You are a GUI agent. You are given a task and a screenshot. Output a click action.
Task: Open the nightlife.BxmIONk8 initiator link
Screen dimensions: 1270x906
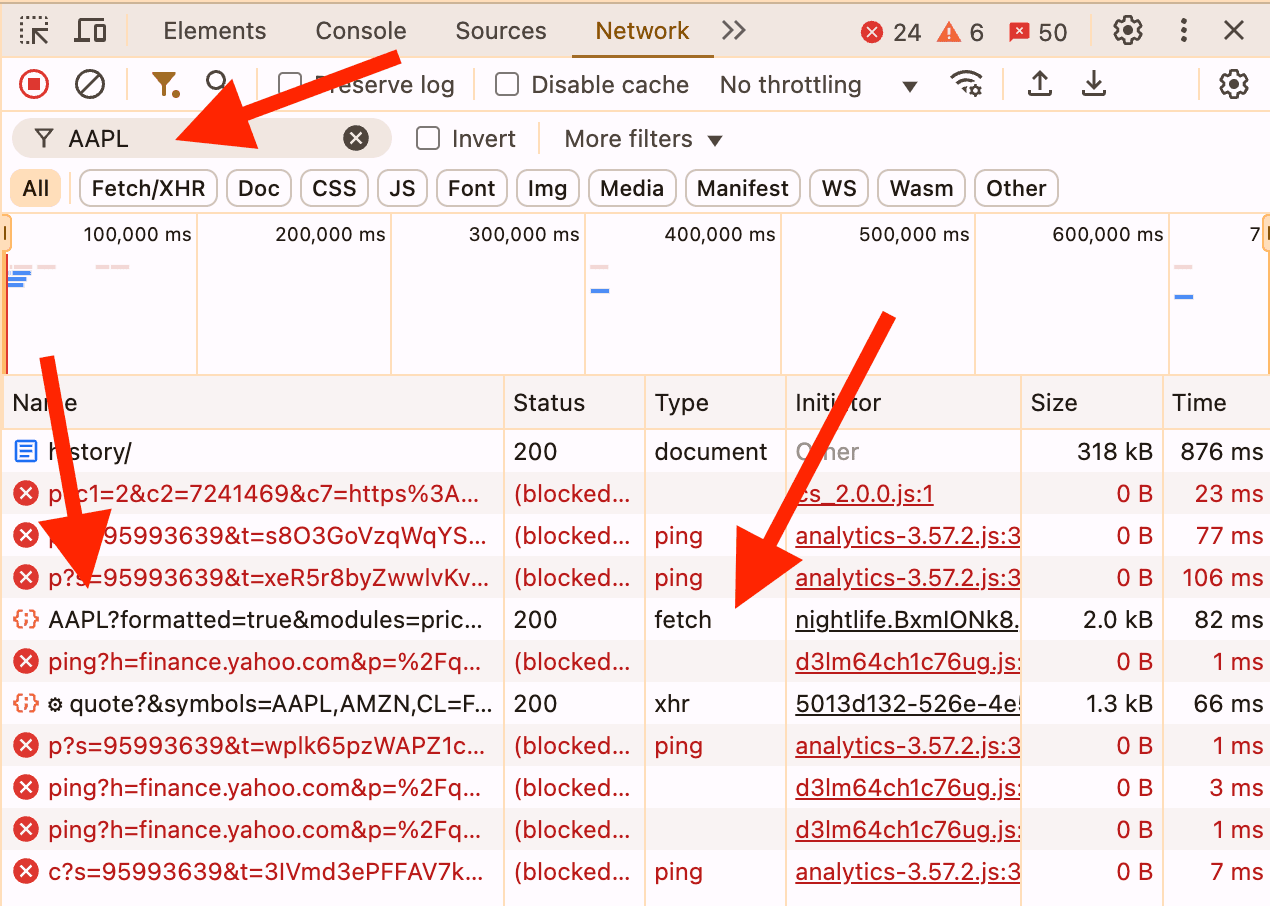pos(907,620)
